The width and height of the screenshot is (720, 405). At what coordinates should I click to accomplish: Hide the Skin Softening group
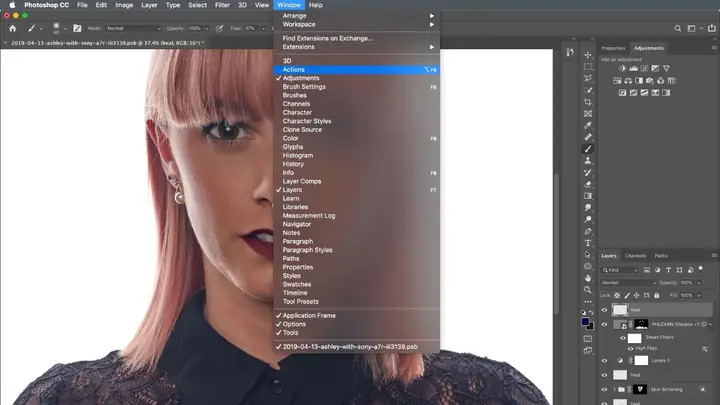coord(604,389)
